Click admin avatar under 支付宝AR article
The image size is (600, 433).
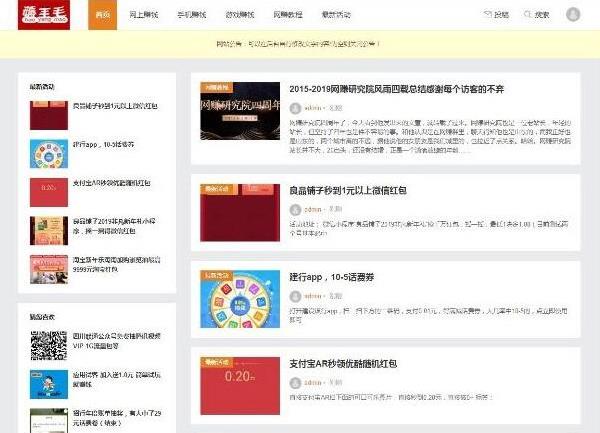tap(295, 383)
